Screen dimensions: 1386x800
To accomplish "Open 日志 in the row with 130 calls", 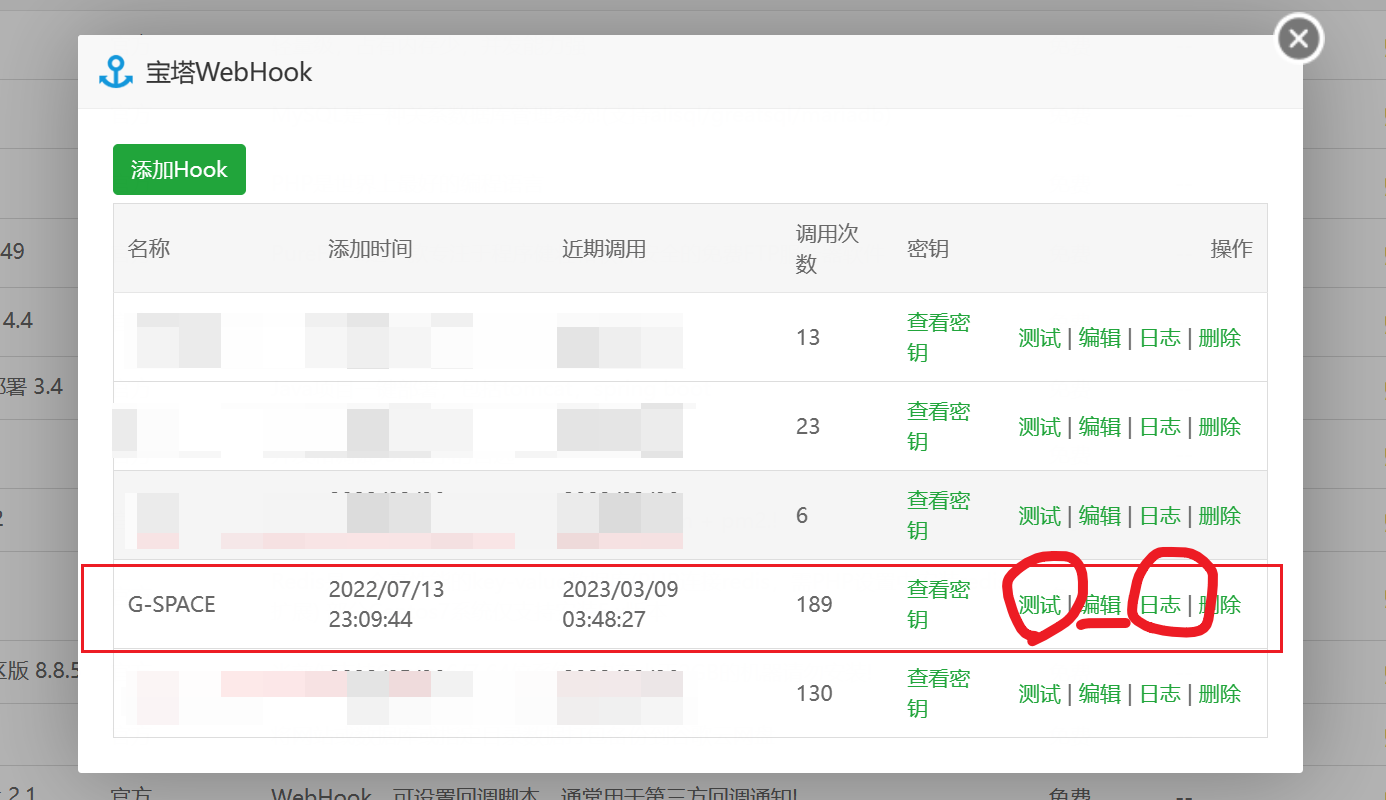I will pyautogui.click(x=1160, y=694).
